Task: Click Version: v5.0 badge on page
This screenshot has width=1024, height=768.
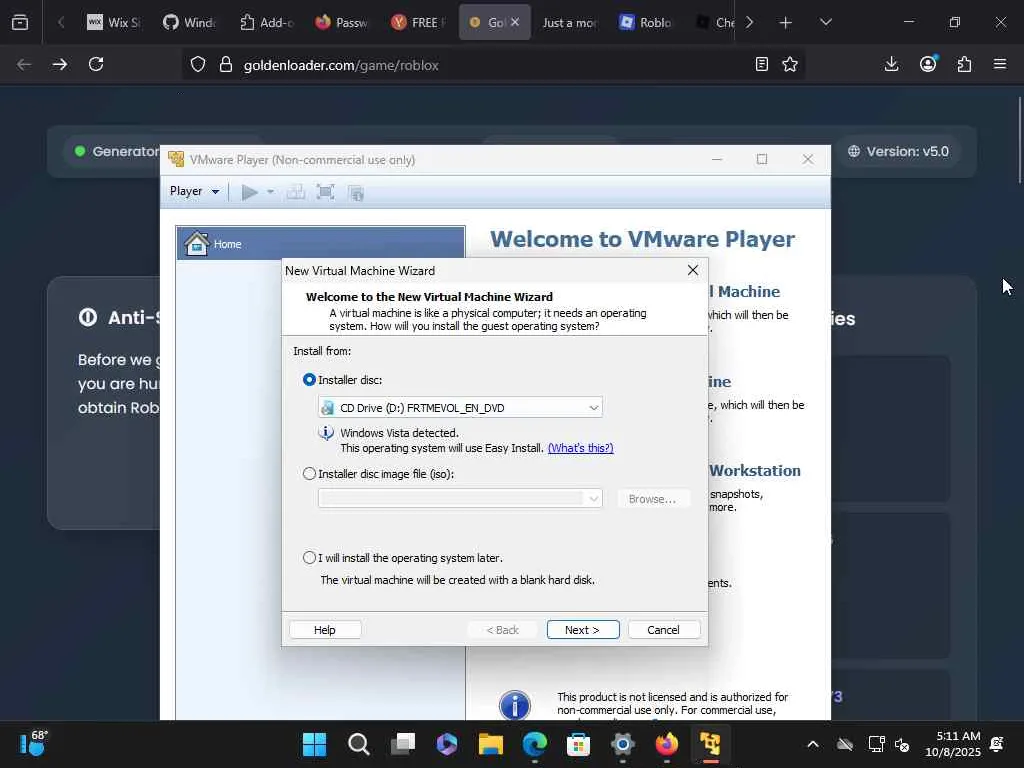Action: (x=899, y=152)
